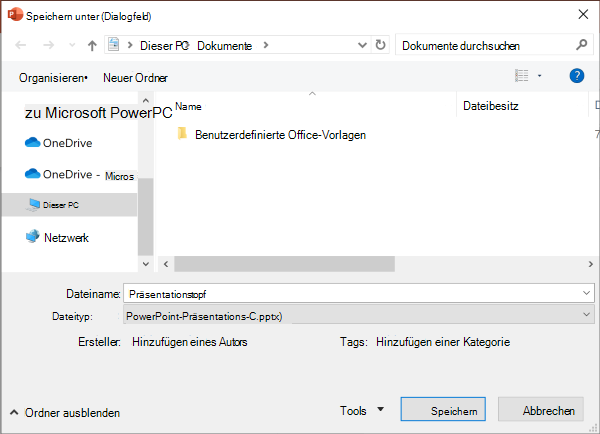Click the Back navigation arrow
600x434 pixels.
[21, 46]
